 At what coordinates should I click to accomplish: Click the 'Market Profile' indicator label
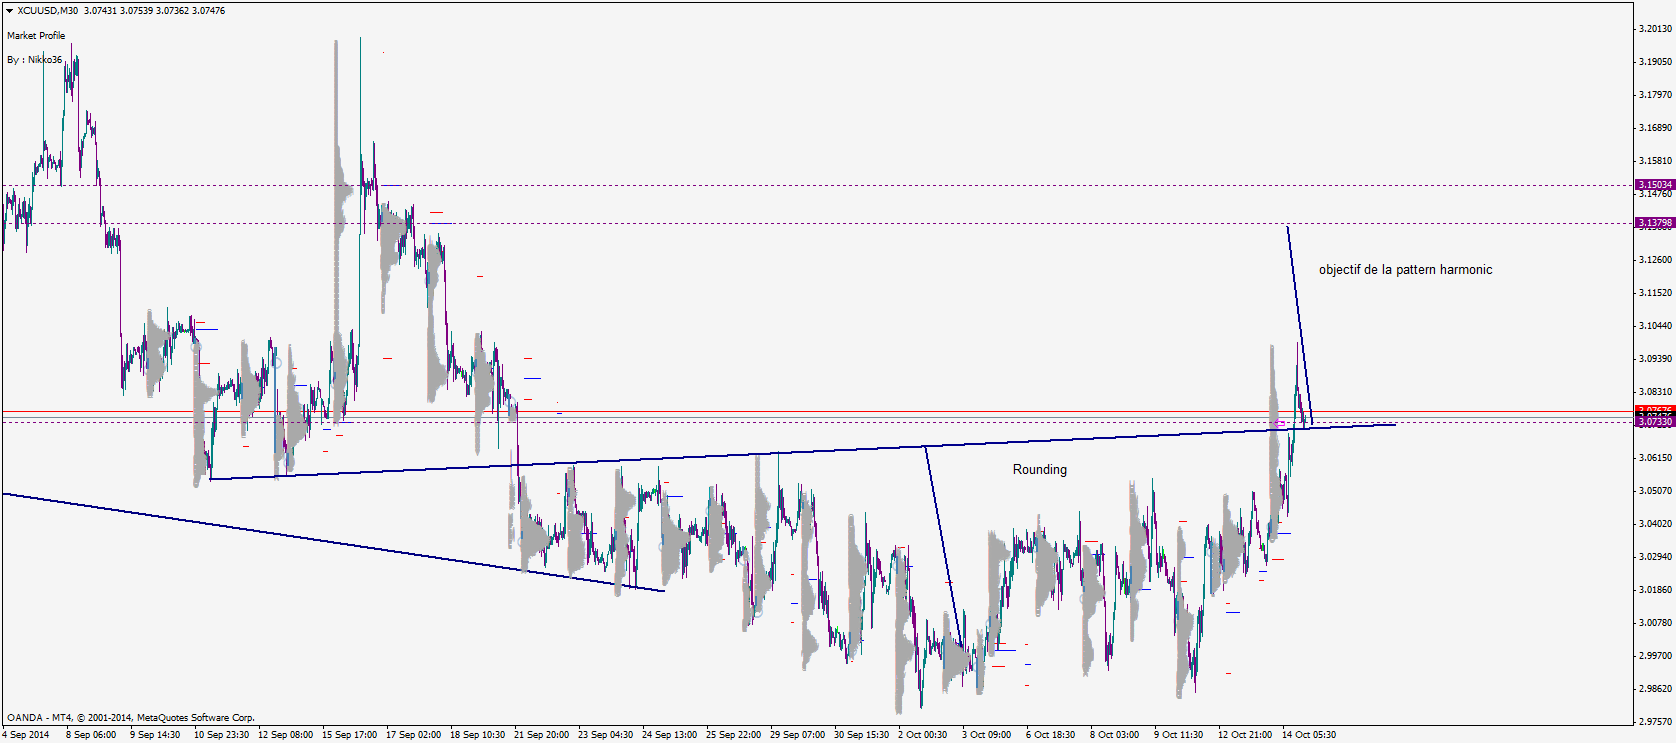click(x=36, y=35)
